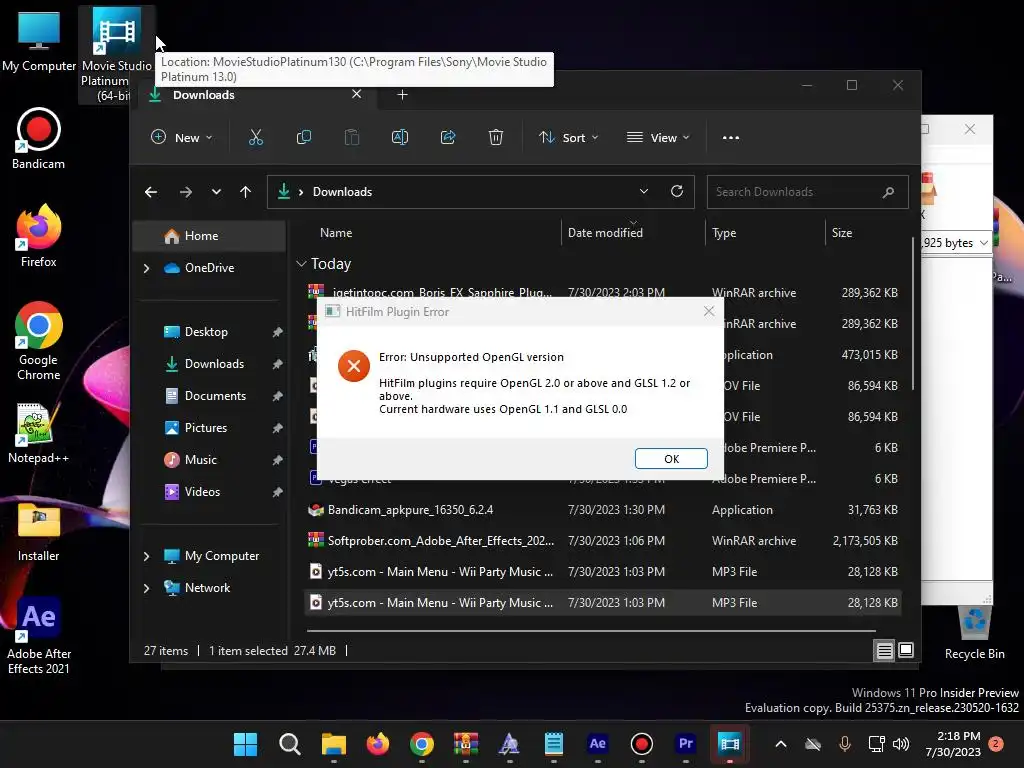This screenshot has height=768, width=1024.
Task: Click Movie Studio Platinum taskbar icon
Action: (729, 744)
